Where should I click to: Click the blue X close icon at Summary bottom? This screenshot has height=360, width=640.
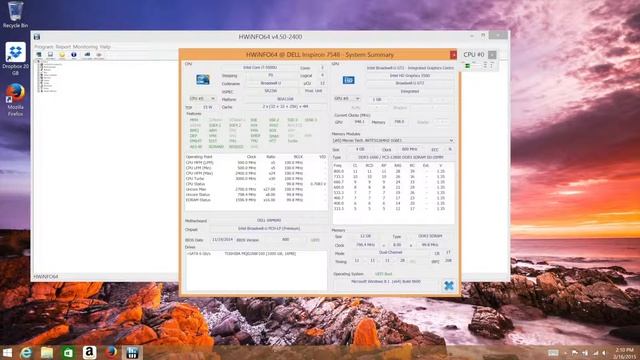pos(449,286)
